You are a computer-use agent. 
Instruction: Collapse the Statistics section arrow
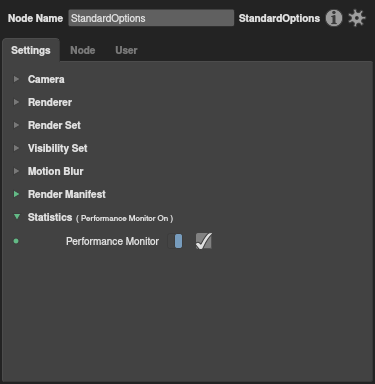[17, 217]
